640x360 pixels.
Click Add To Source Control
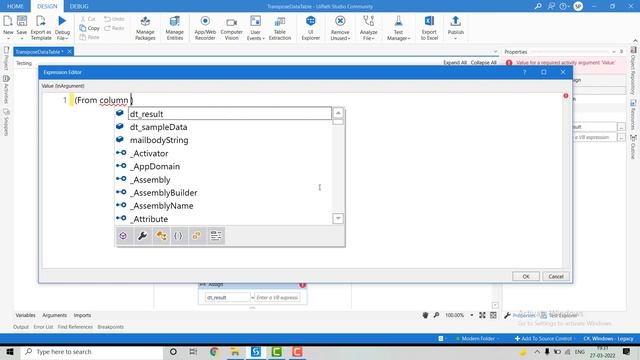tap(545, 338)
